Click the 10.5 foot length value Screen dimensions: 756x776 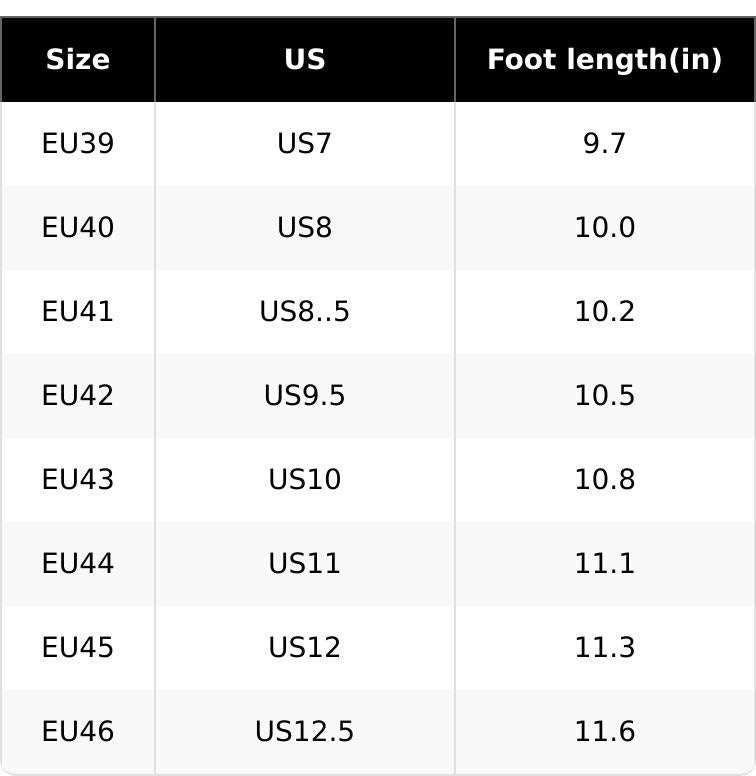pyautogui.click(x=605, y=395)
